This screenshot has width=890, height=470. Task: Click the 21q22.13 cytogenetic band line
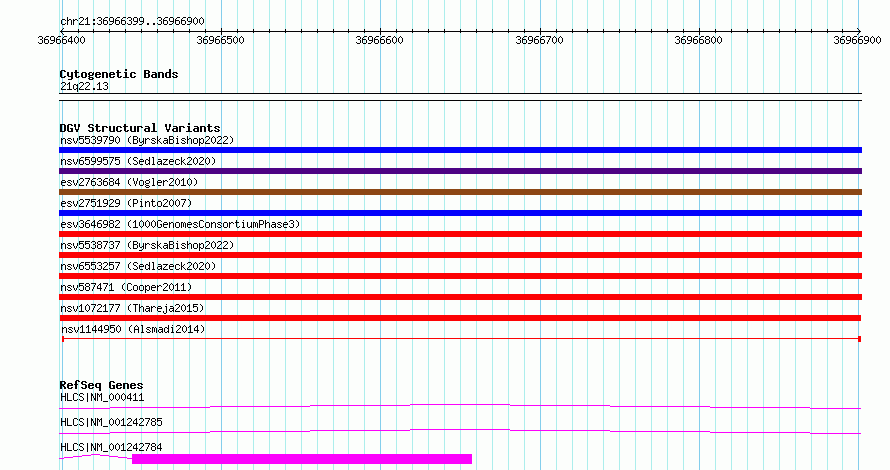click(460, 97)
